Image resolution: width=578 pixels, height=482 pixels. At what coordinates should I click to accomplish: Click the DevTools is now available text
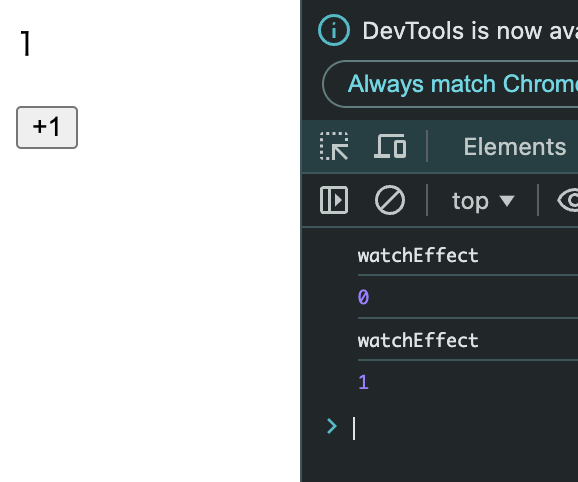click(x=470, y=31)
